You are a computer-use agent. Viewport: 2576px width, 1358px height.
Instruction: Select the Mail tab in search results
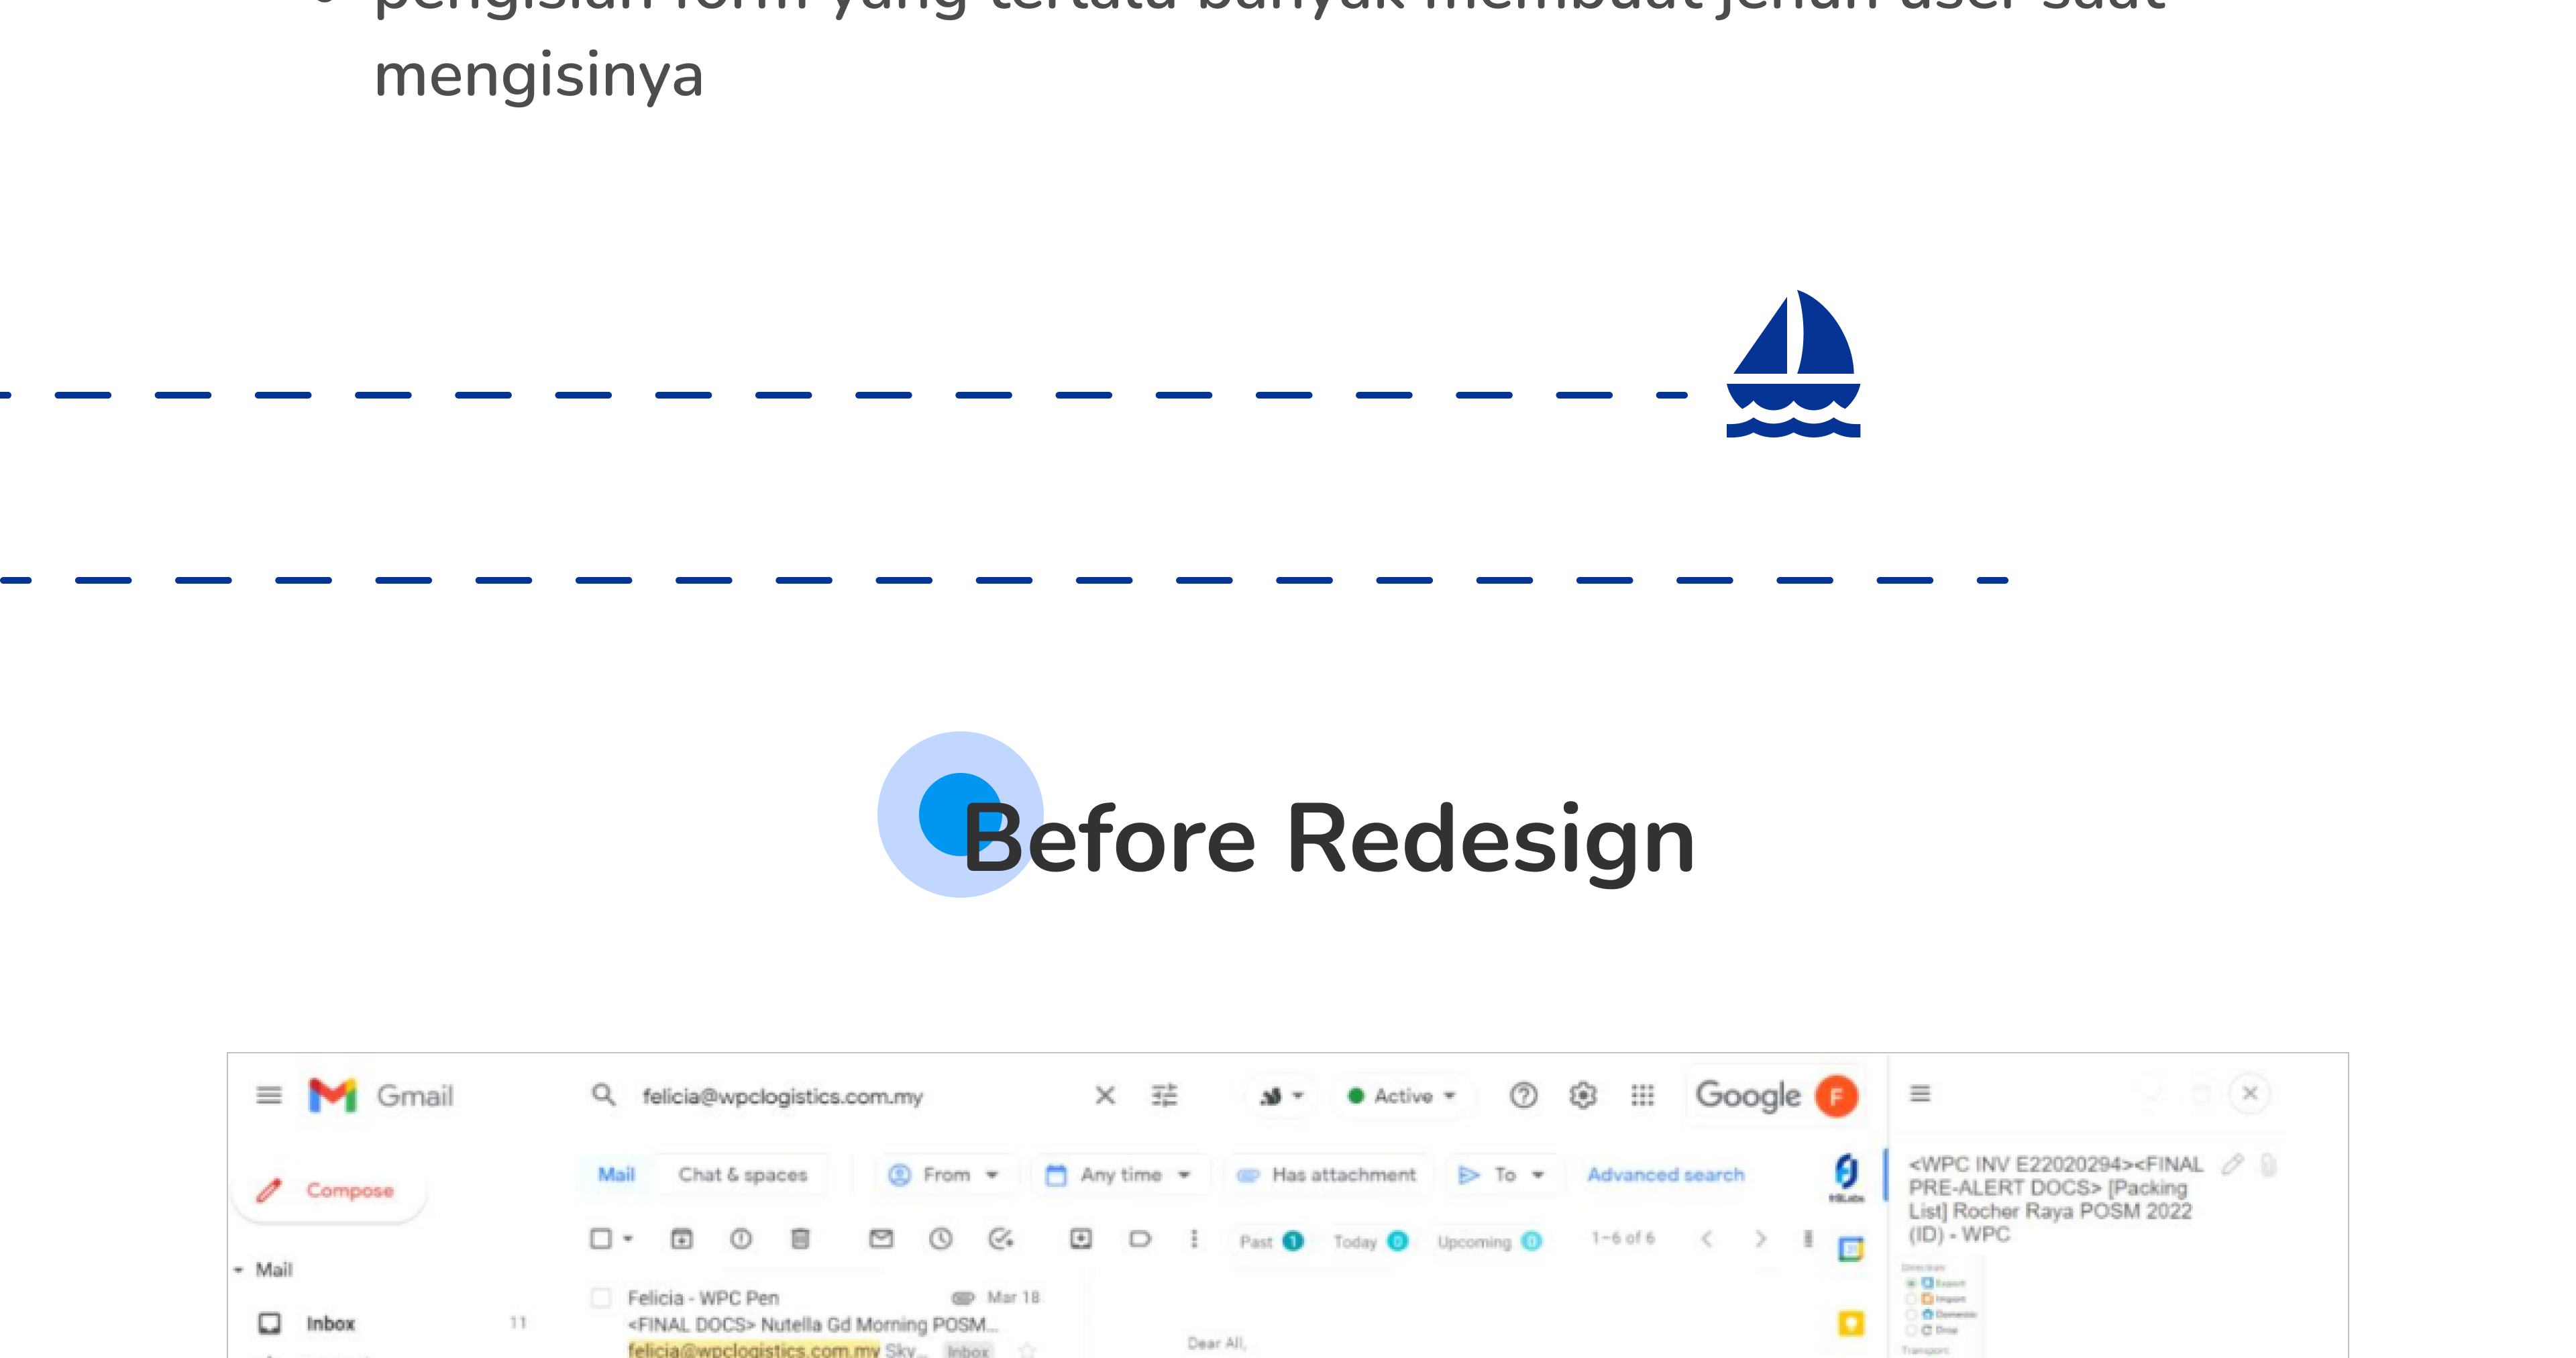pos(616,1175)
